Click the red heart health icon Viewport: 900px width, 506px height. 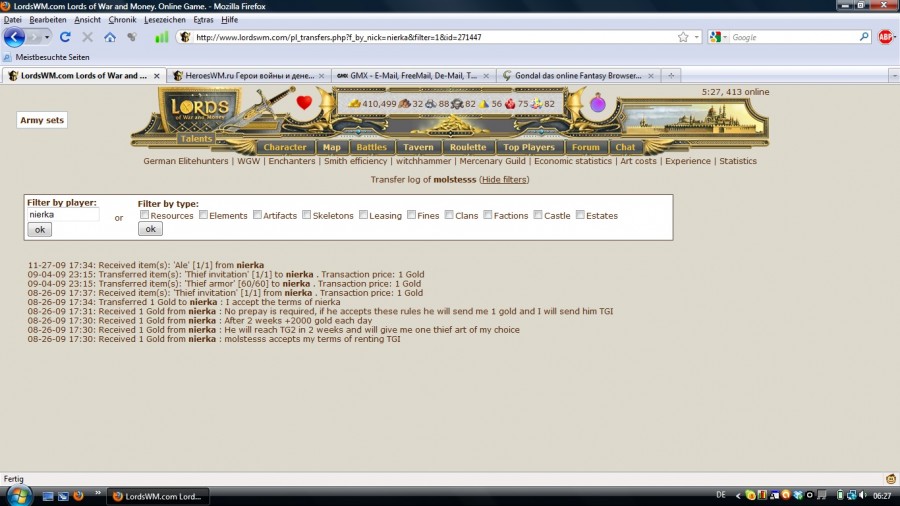(304, 103)
